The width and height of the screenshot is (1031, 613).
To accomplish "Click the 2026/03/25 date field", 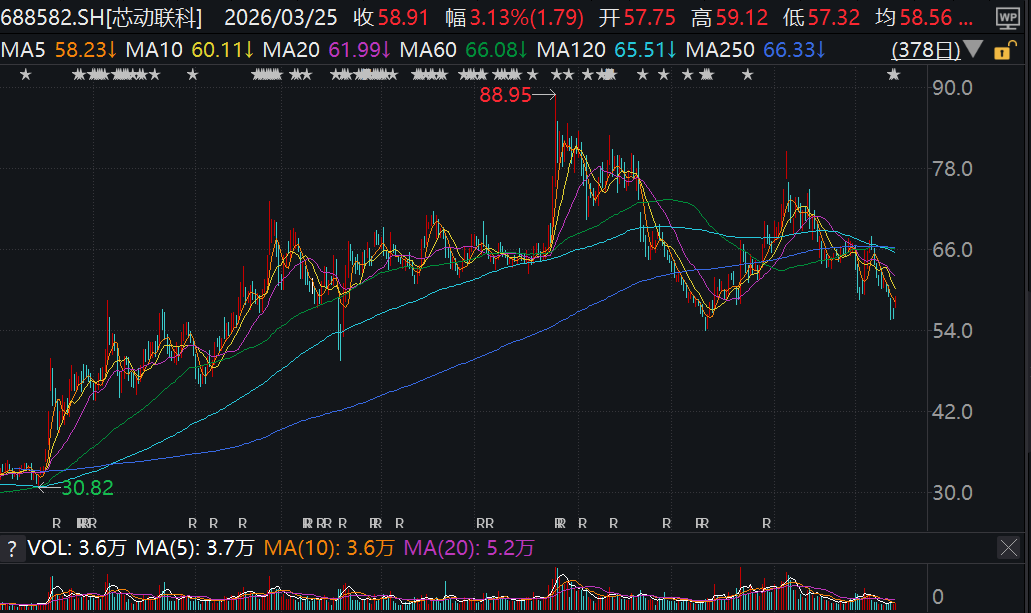I will tap(281, 18).
